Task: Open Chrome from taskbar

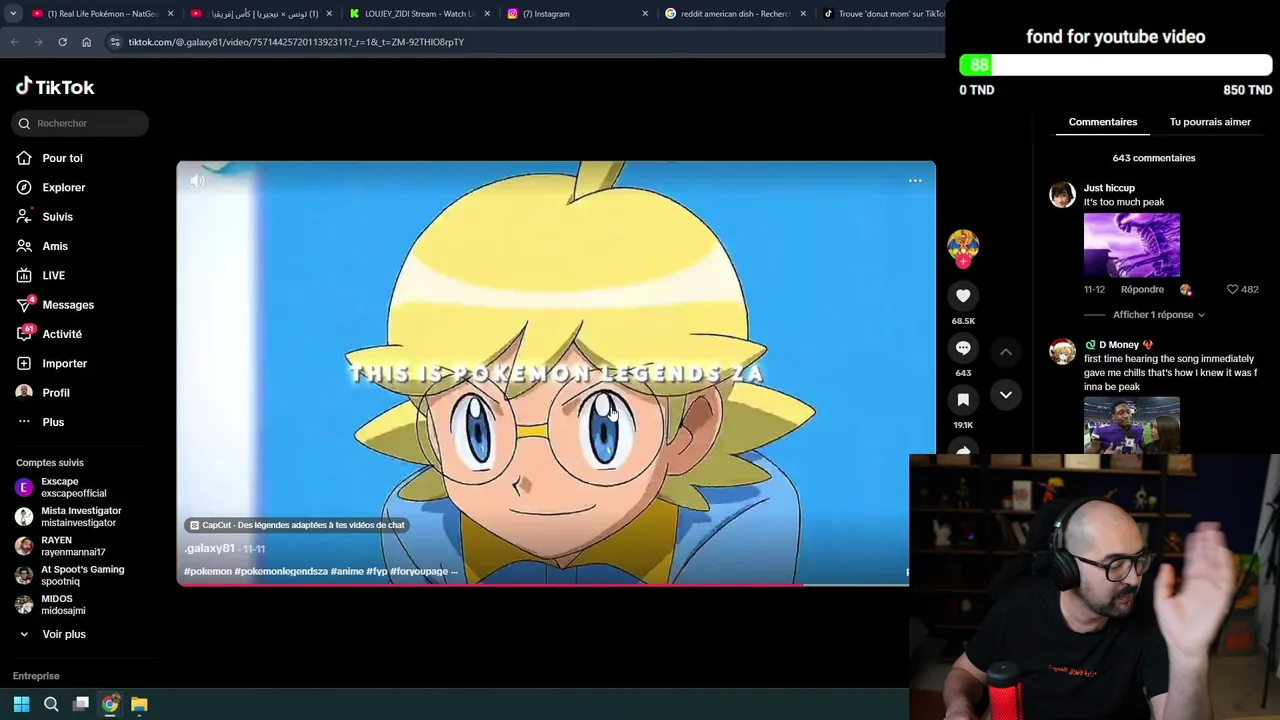Action: [110, 704]
